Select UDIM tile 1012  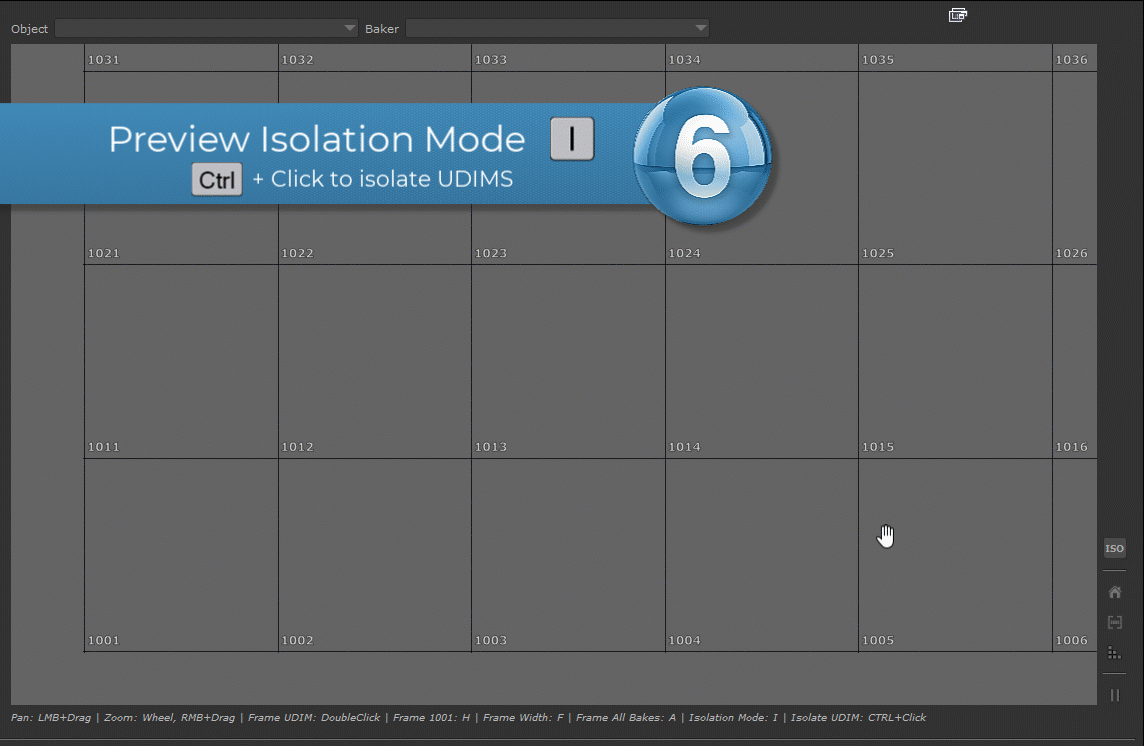375,361
